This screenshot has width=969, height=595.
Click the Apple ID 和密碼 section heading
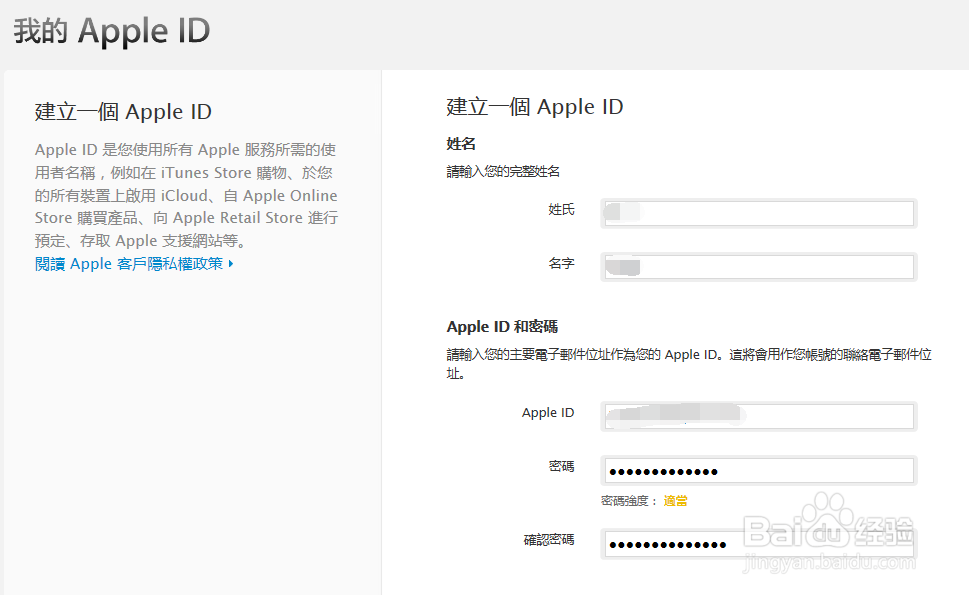click(502, 326)
